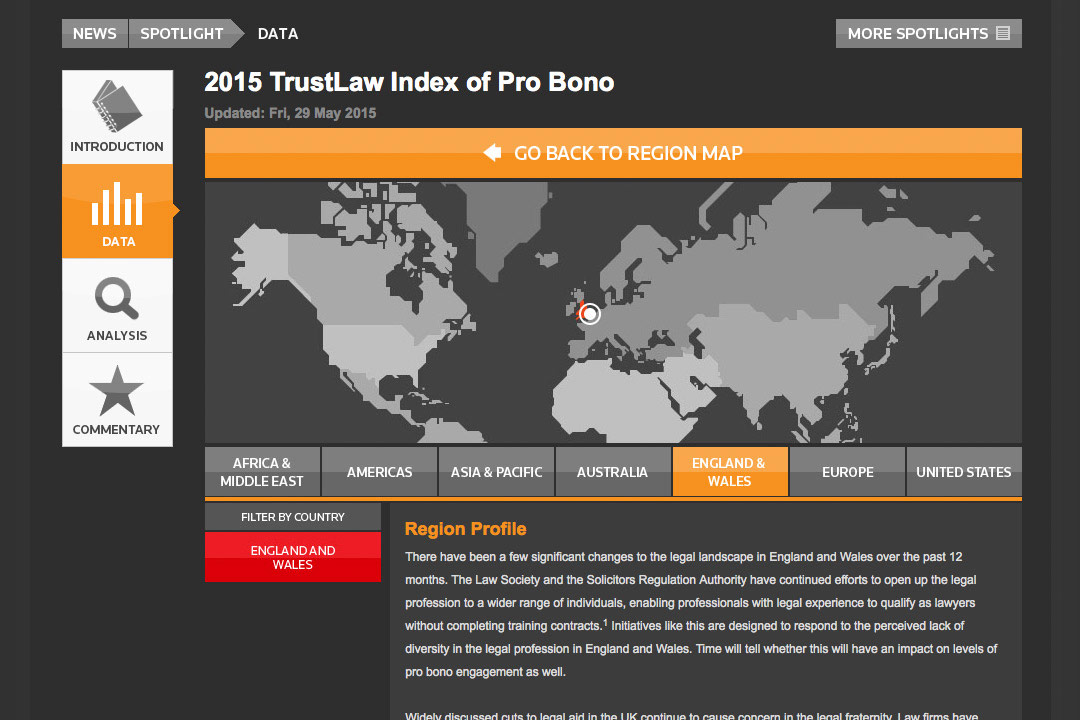The image size is (1080, 720).
Task: Choose England and Wales country filter
Action: (293, 557)
